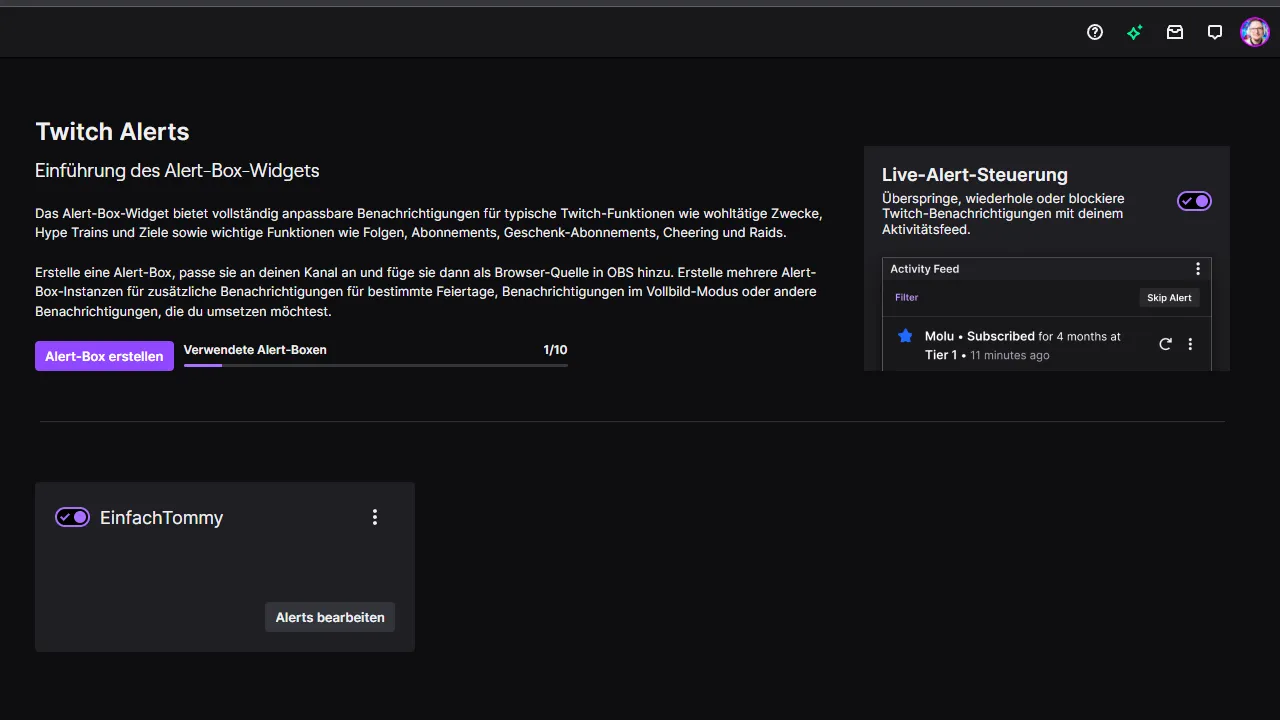Click the Activity Feed title text
This screenshot has height=720, width=1280.
click(925, 269)
